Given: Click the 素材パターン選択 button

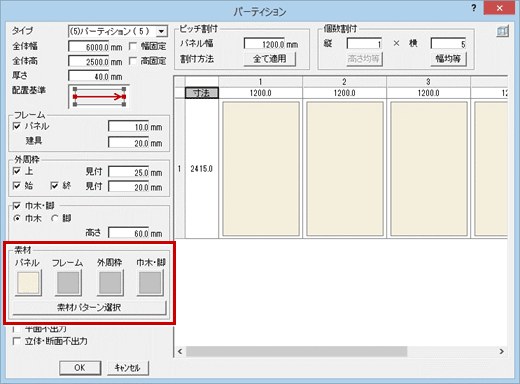Looking at the screenshot, I should (89, 307).
